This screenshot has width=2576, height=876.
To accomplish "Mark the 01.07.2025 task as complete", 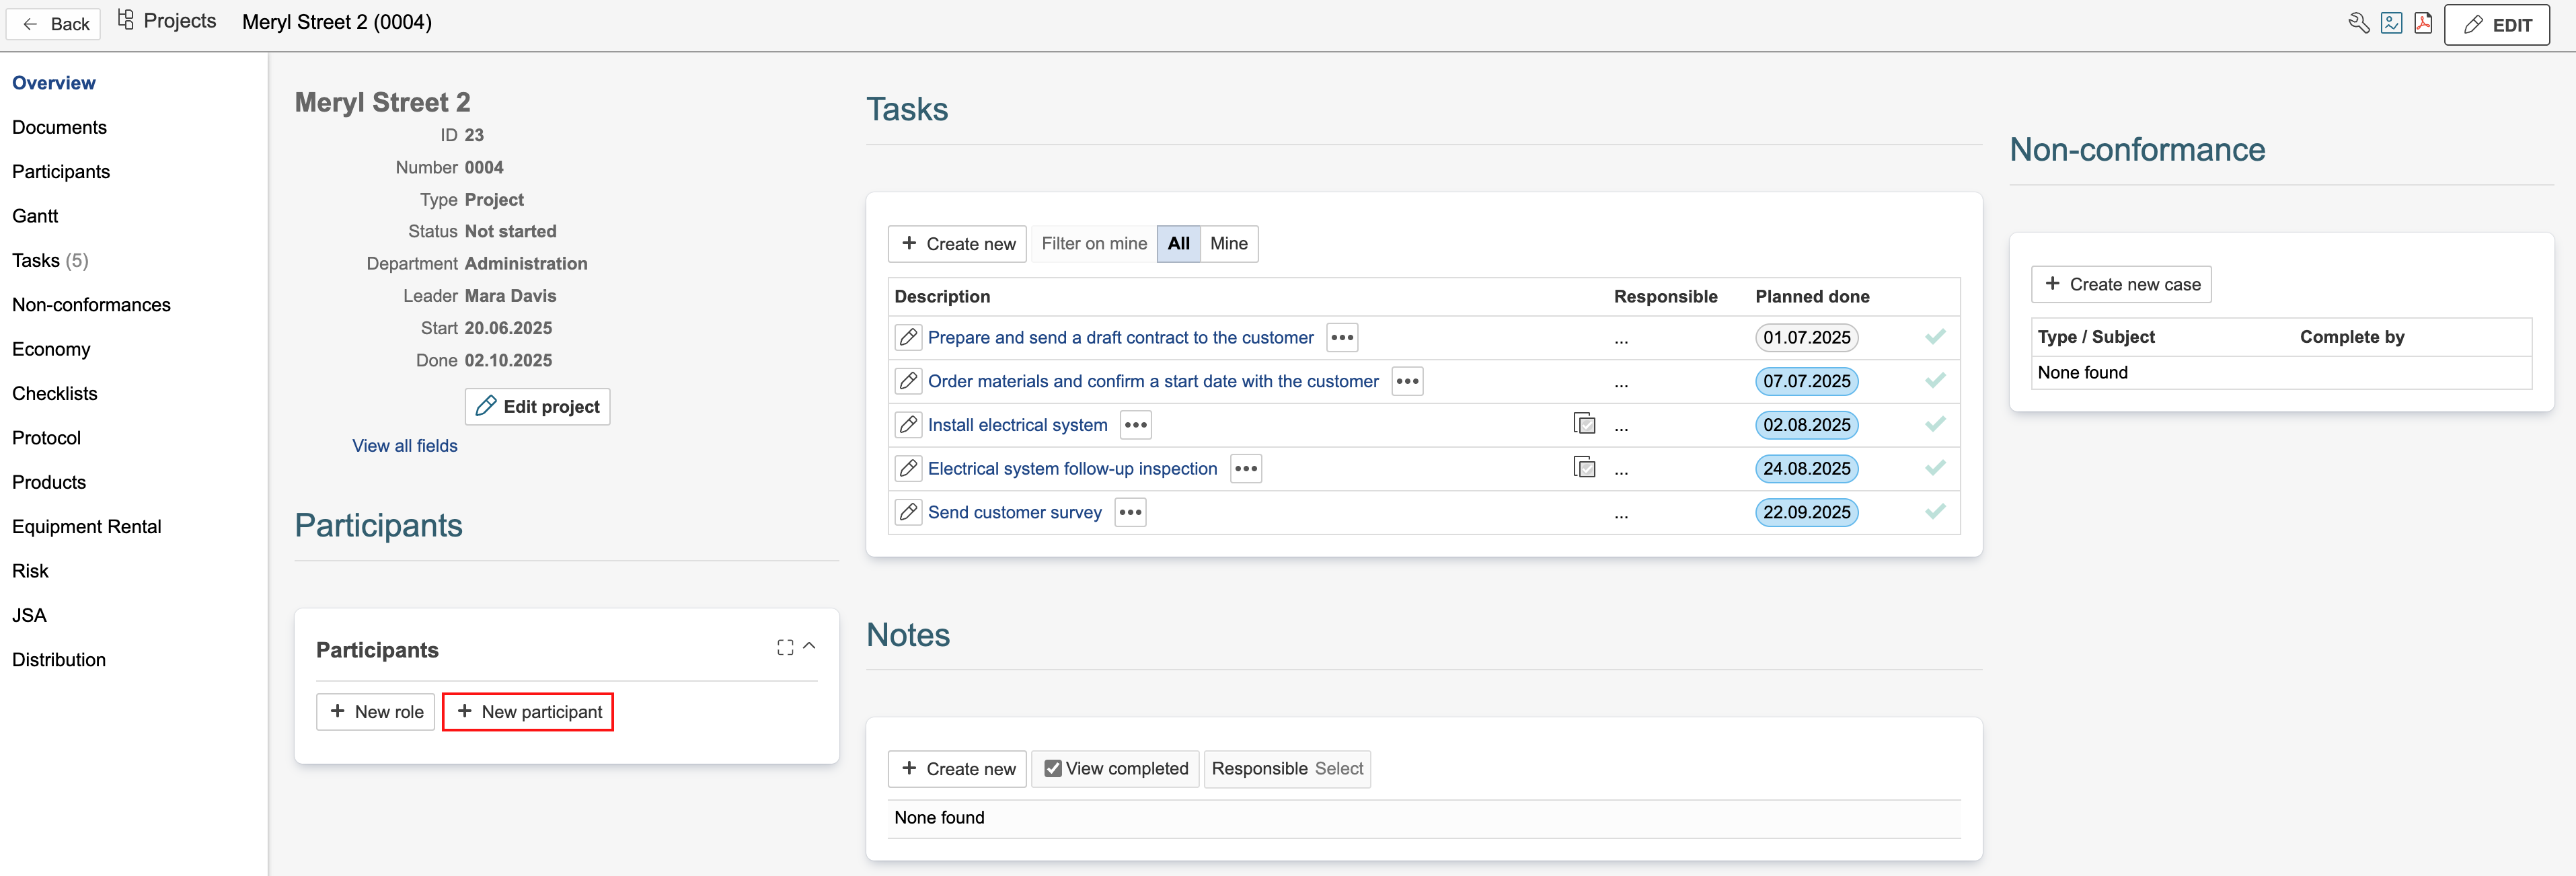I will pyautogui.click(x=1935, y=337).
